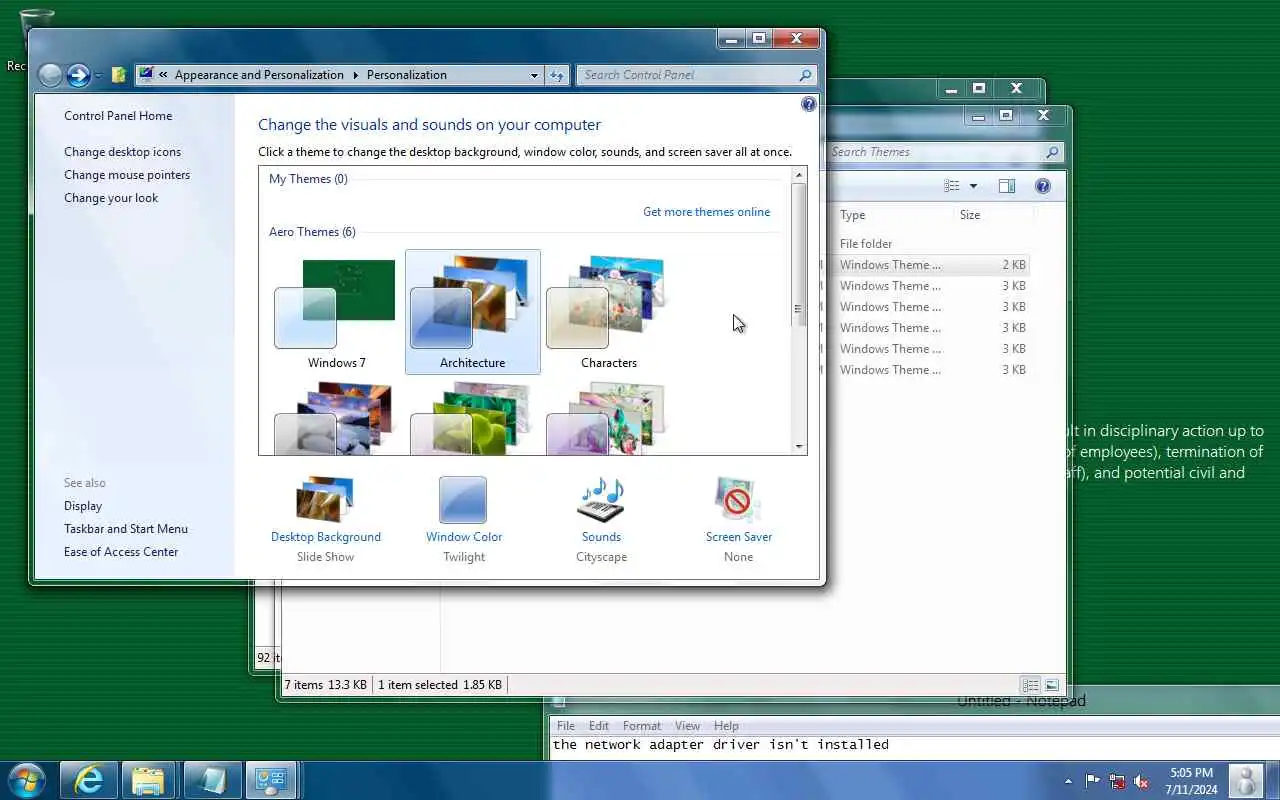Click the Window Color text link
The width and height of the screenshot is (1280, 800).
coord(464,537)
